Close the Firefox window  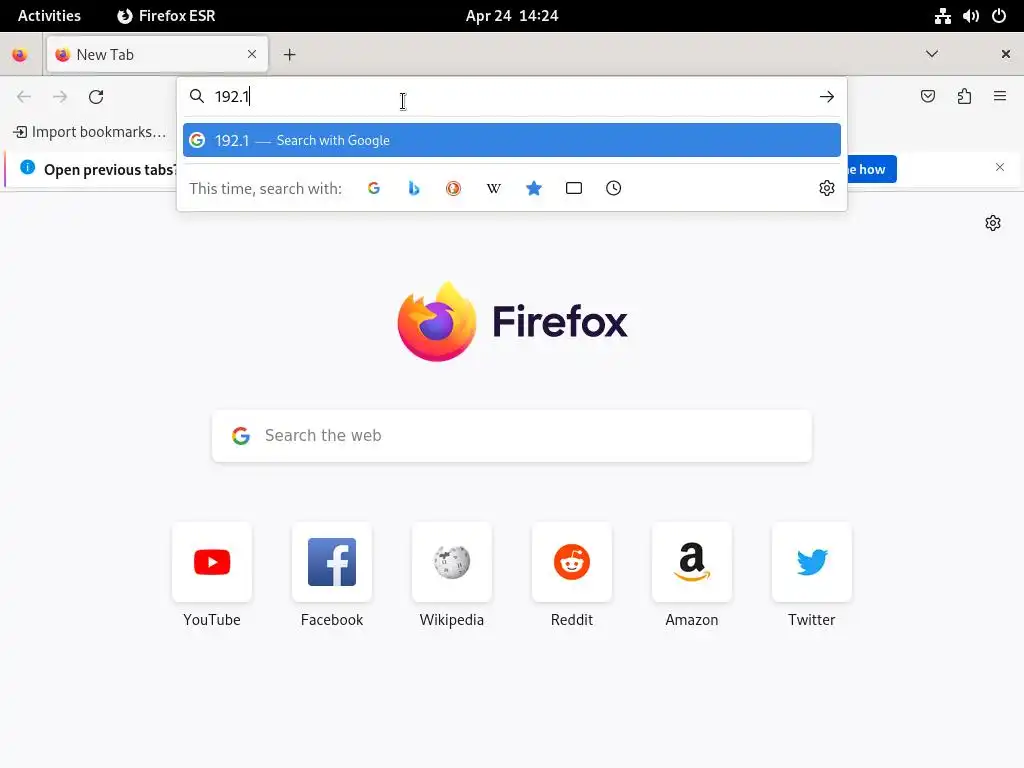(x=1006, y=54)
